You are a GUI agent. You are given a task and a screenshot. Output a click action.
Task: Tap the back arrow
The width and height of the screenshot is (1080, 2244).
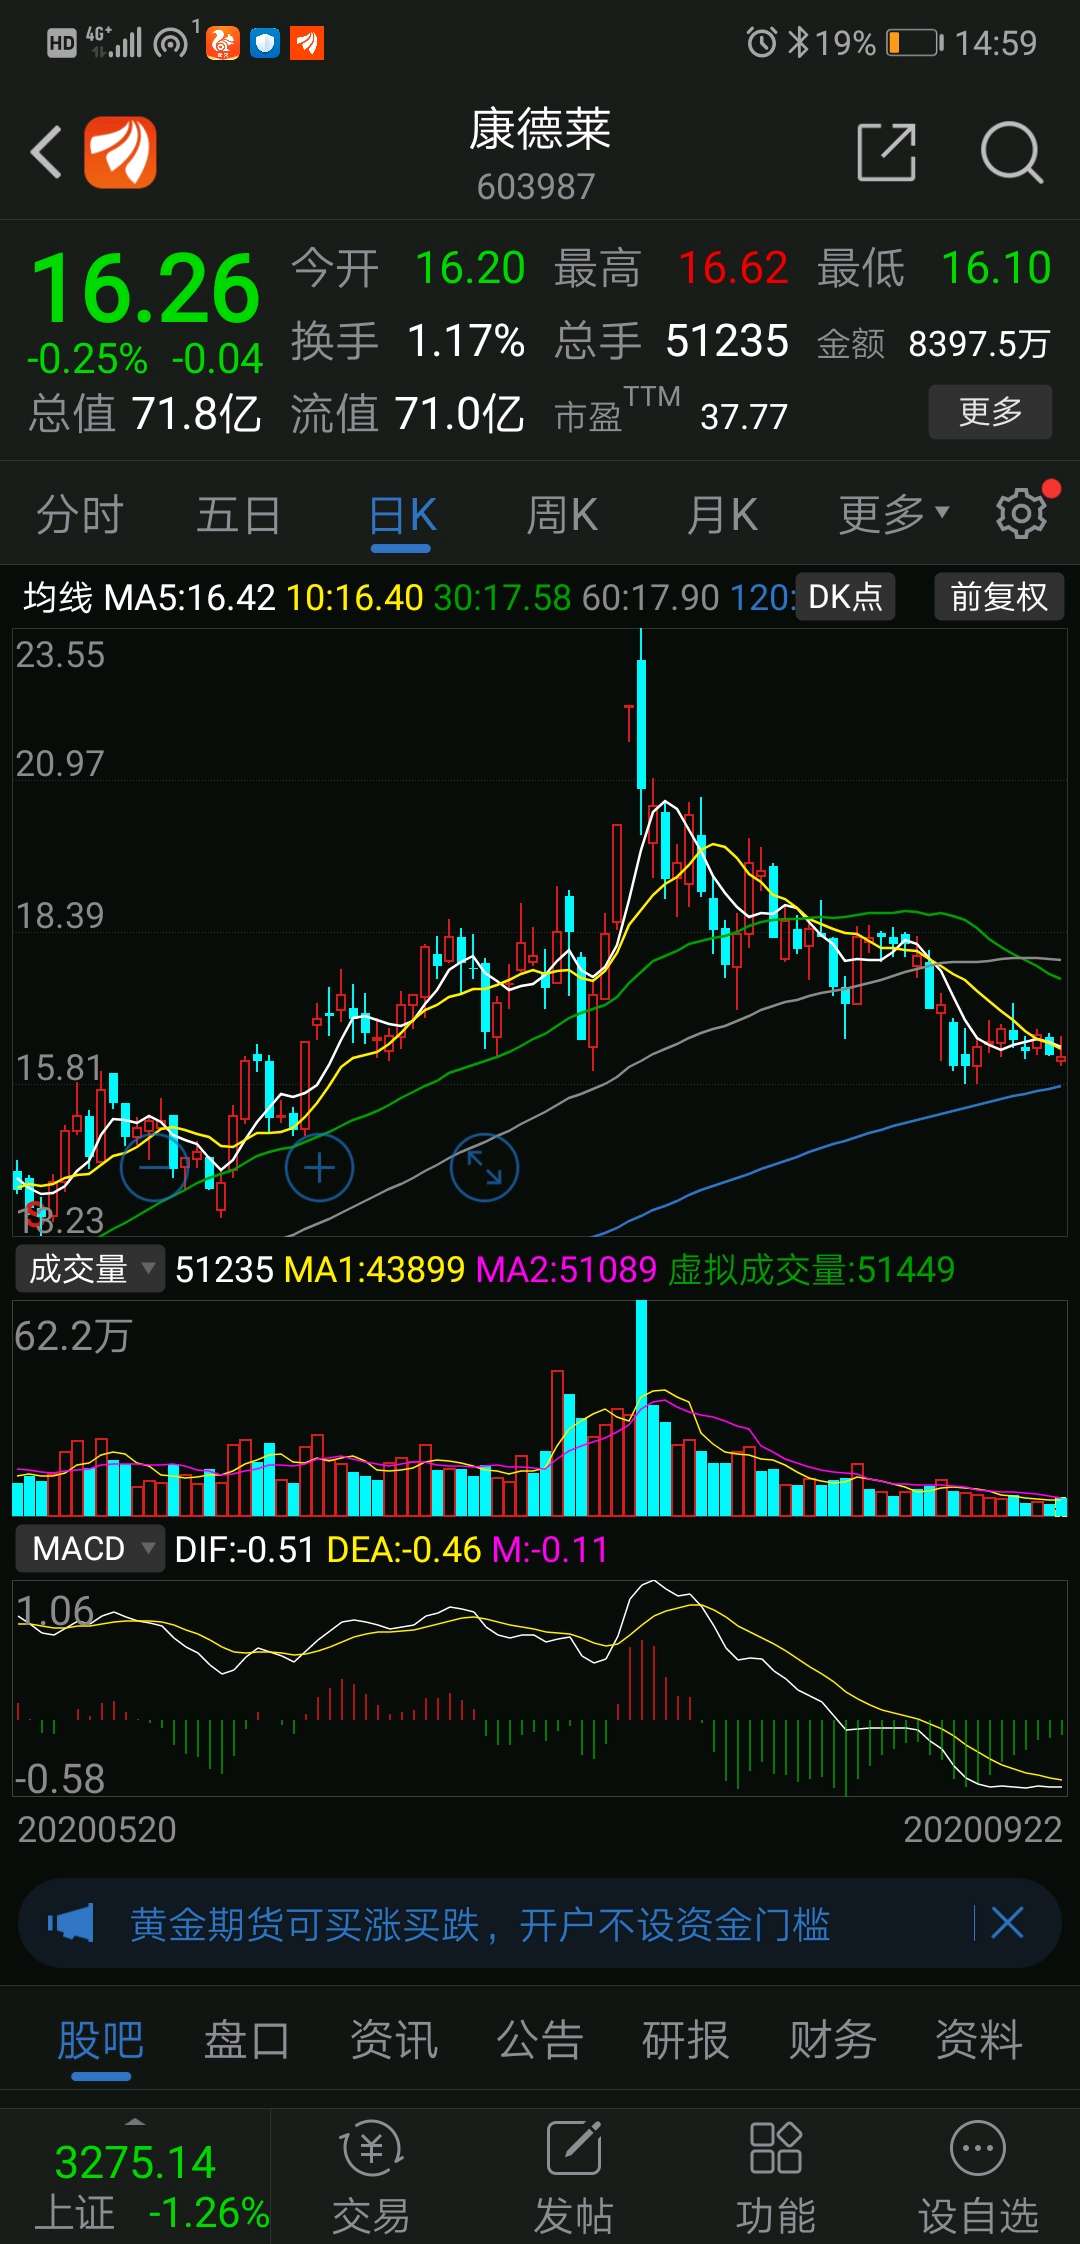click(x=46, y=152)
